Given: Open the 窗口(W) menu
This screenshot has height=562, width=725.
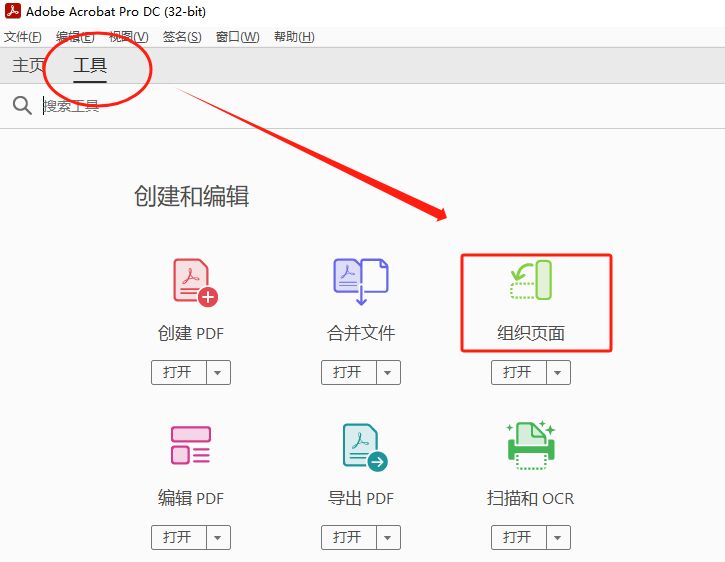Looking at the screenshot, I should [x=238, y=37].
